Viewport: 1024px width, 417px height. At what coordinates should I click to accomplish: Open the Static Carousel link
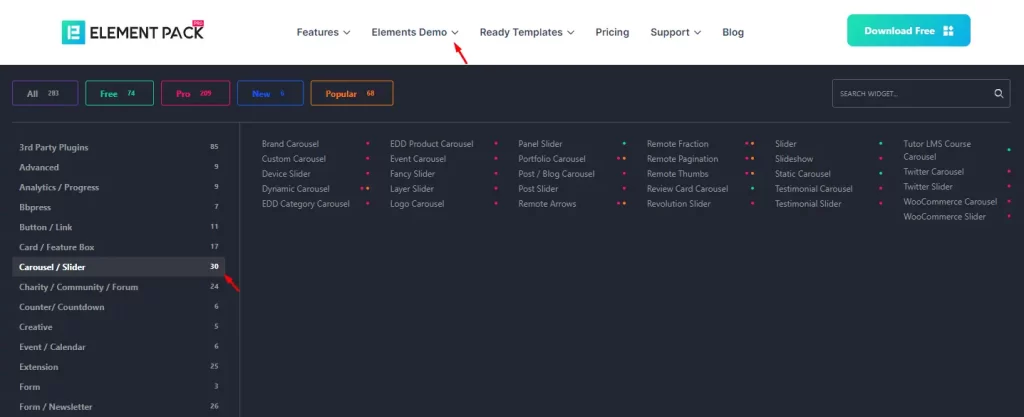(x=803, y=174)
